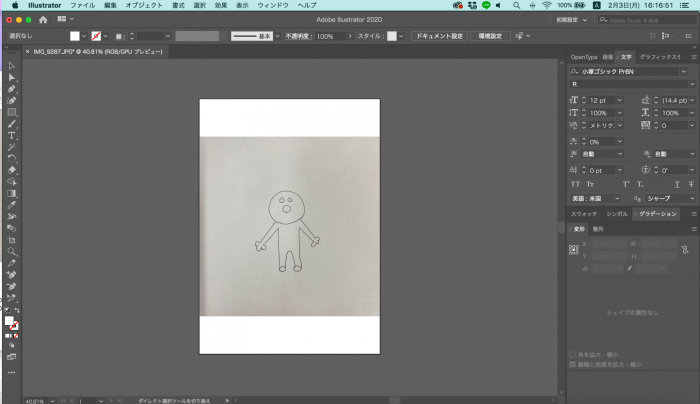Click the opacity 100% input field
This screenshot has width=700, height=404.
[x=328, y=35]
